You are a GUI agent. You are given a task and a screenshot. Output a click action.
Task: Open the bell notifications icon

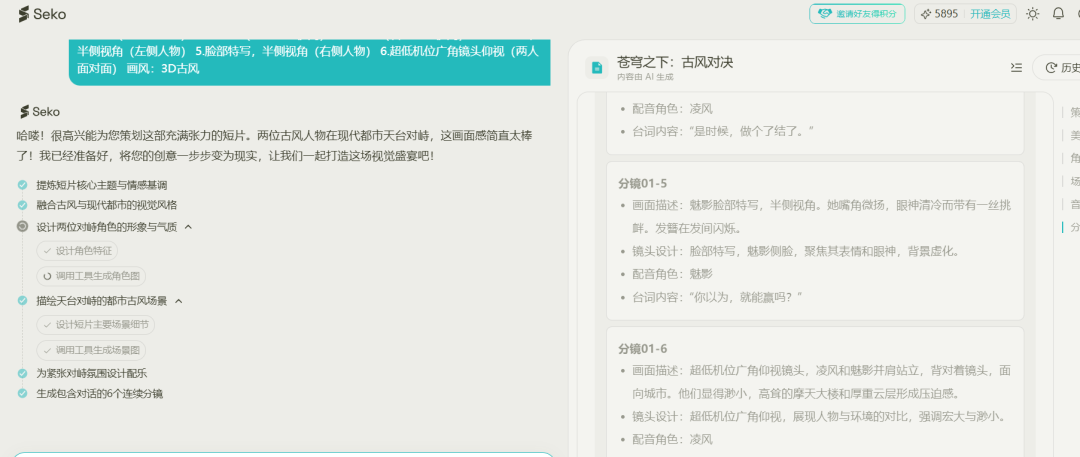pos(1059,14)
